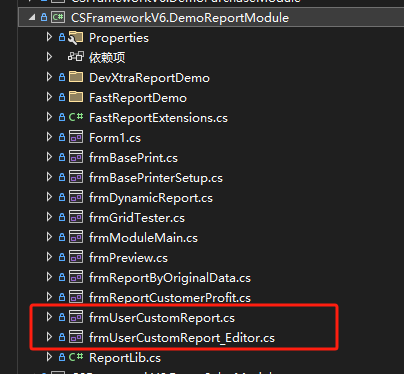Screen dimensions: 404x374
Task: Select the frmBasePrint.cs file name
Action: click(x=133, y=158)
